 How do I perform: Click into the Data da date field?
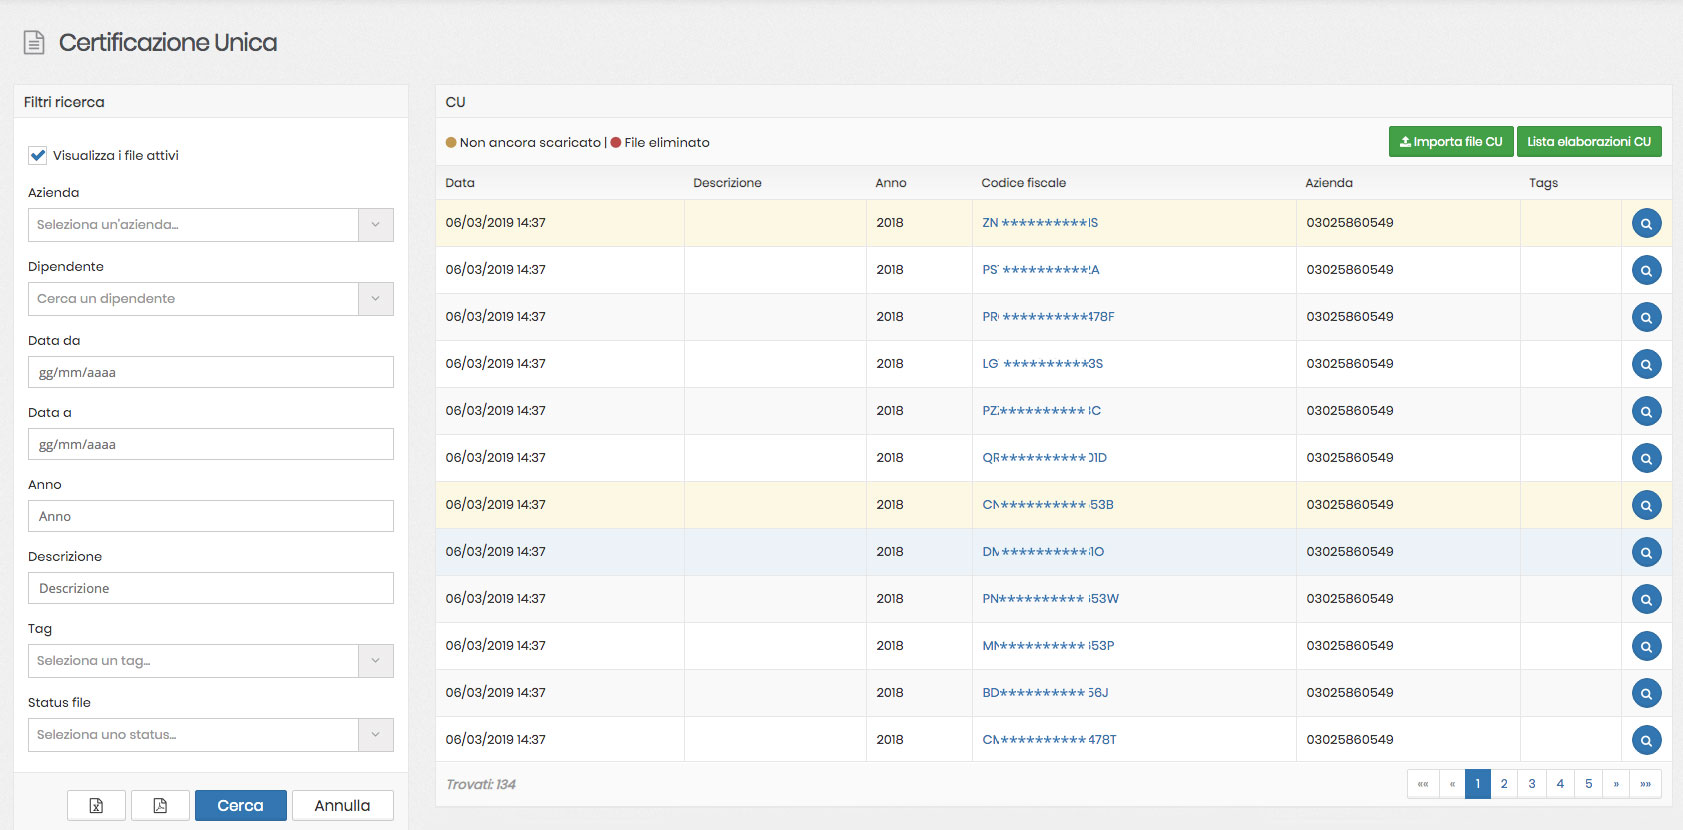(x=211, y=372)
